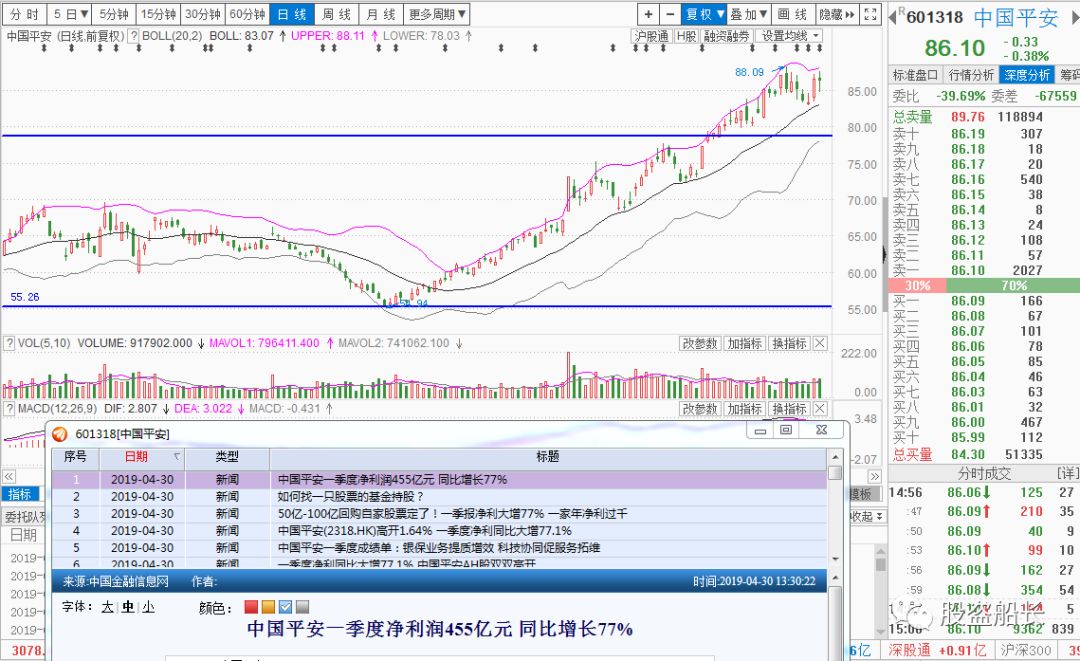This screenshot has width=1080, height=661.
Task: Click the 画线 drawing button
Action: (x=793, y=14)
